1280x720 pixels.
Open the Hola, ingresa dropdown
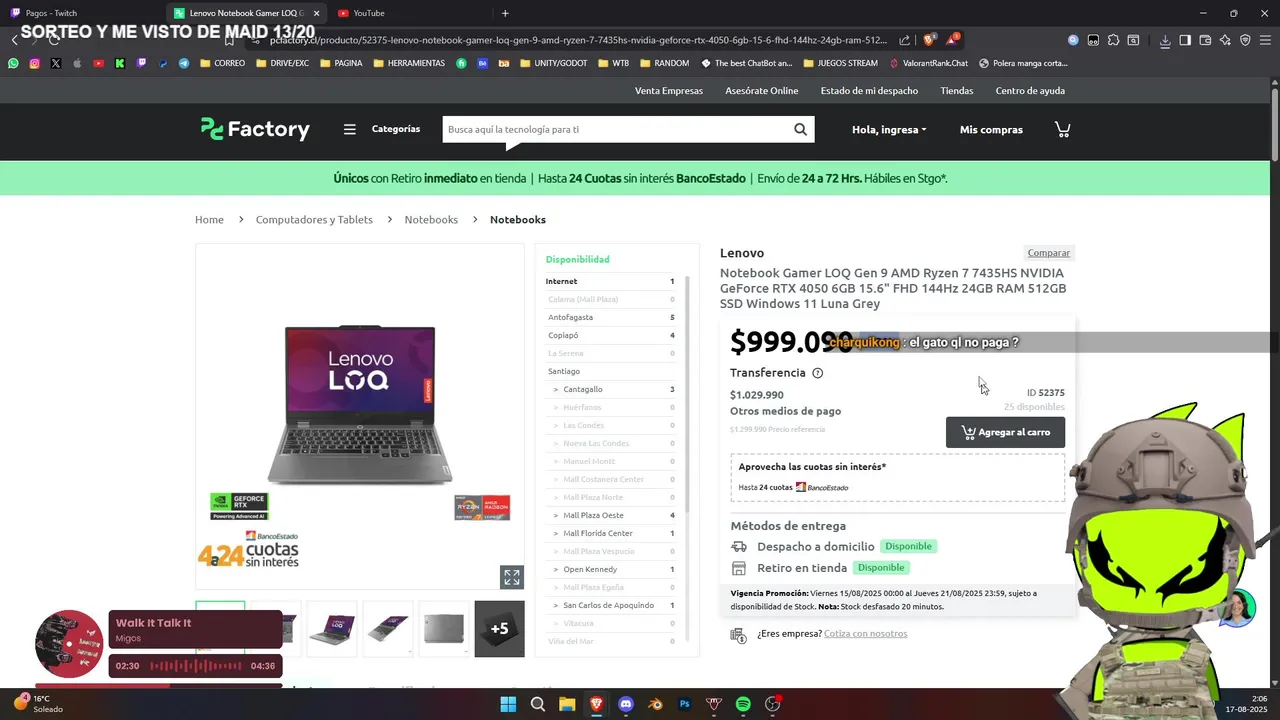point(889,129)
